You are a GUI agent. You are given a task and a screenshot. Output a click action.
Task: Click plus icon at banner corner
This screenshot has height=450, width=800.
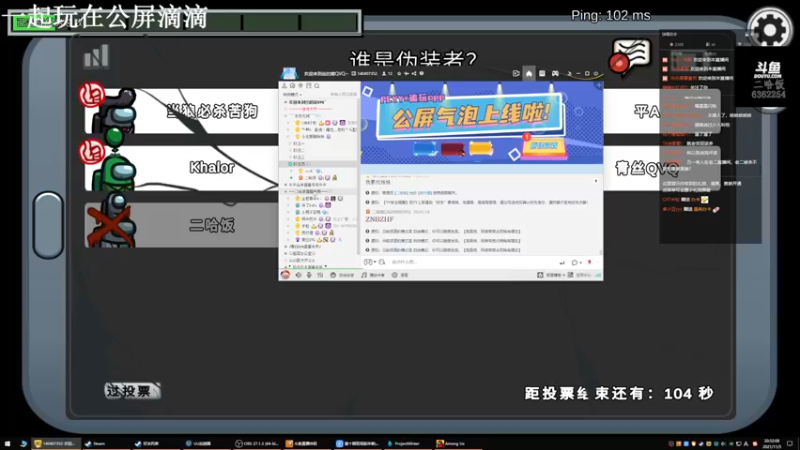(598, 86)
